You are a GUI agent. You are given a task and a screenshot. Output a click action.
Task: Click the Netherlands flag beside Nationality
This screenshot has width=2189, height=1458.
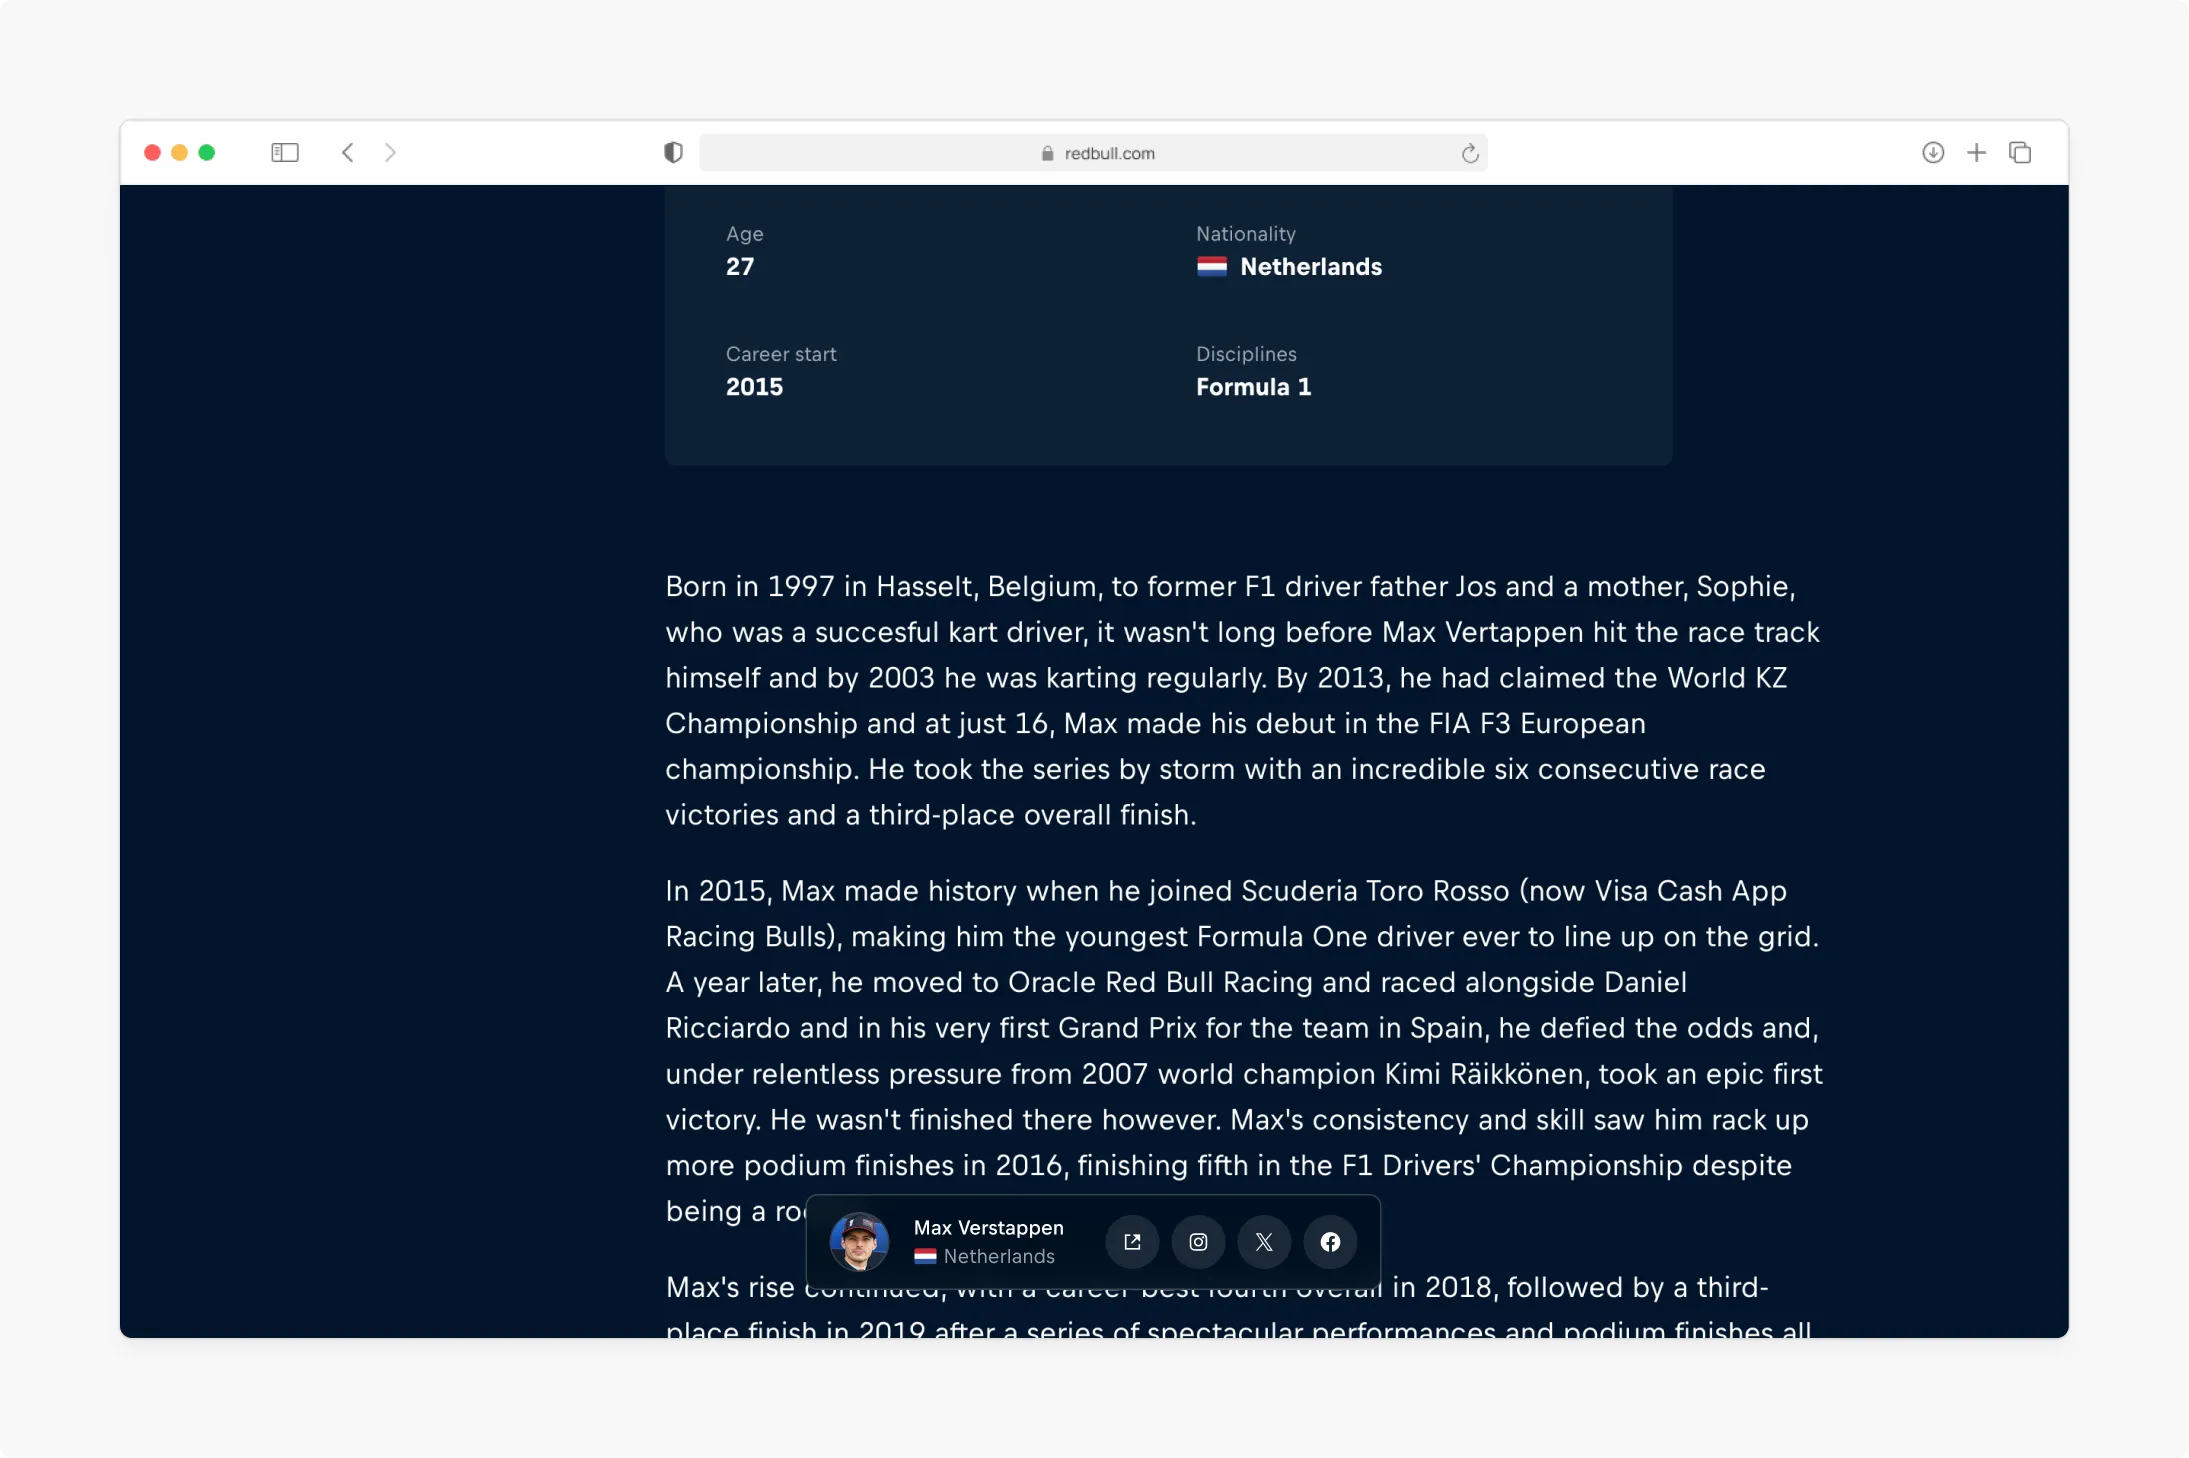(1212, 267)
